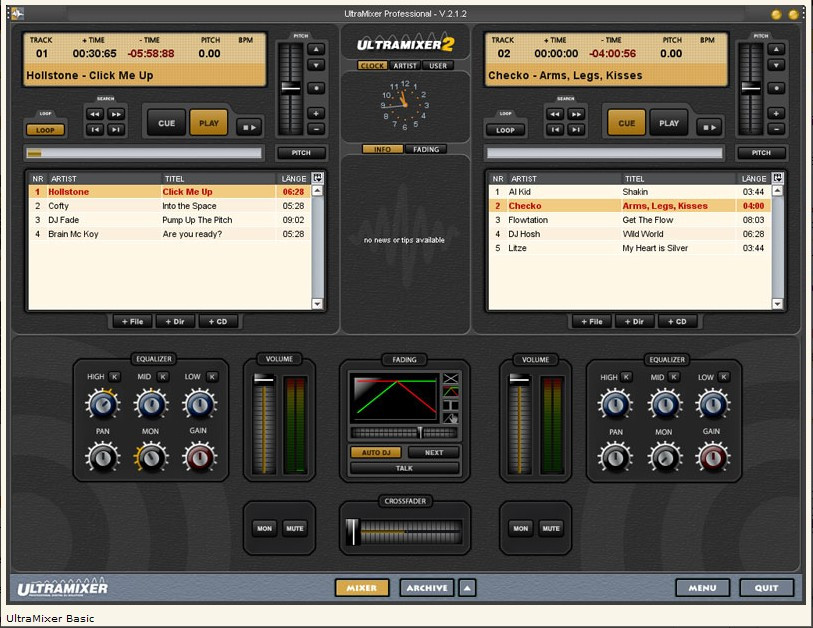Image resolution: width=813 pixels, height=628 pixels.
Task: Click the TALK button
Action: [x=404, y=468]
